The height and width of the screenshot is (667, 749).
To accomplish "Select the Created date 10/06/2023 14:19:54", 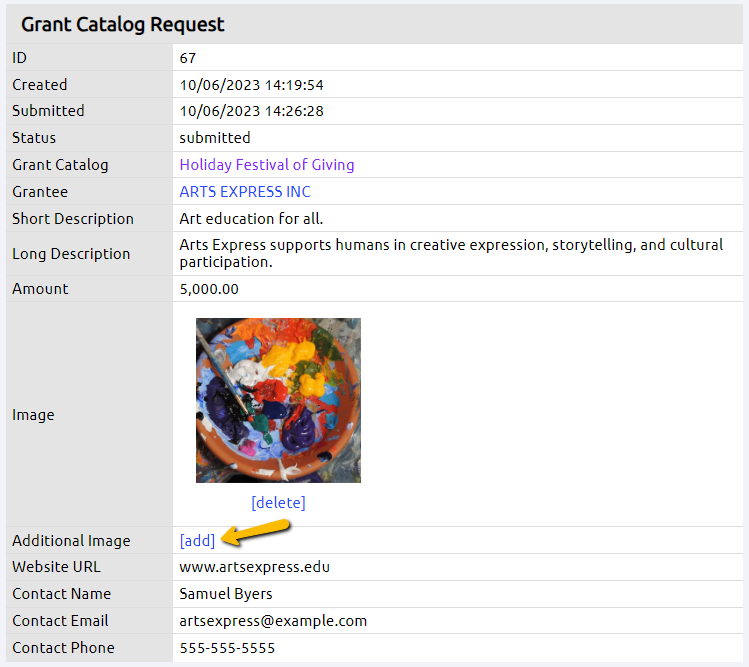I will [x=251, y=85].
